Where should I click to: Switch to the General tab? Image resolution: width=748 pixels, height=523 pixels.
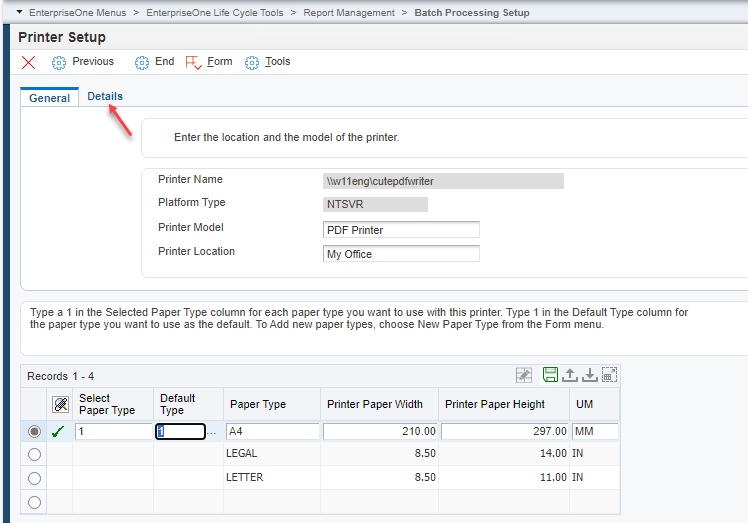click(50, 98)
